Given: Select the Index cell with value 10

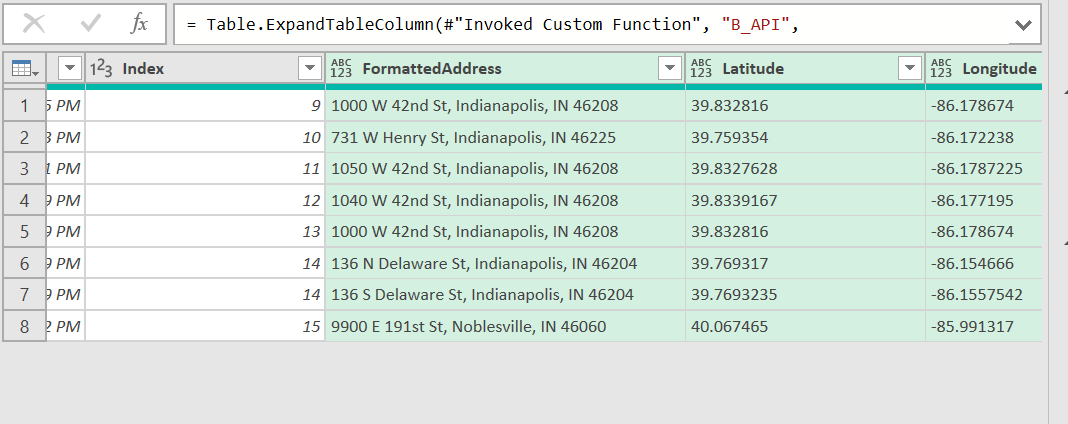Looking at the screenshot, I should click(205, 137).
